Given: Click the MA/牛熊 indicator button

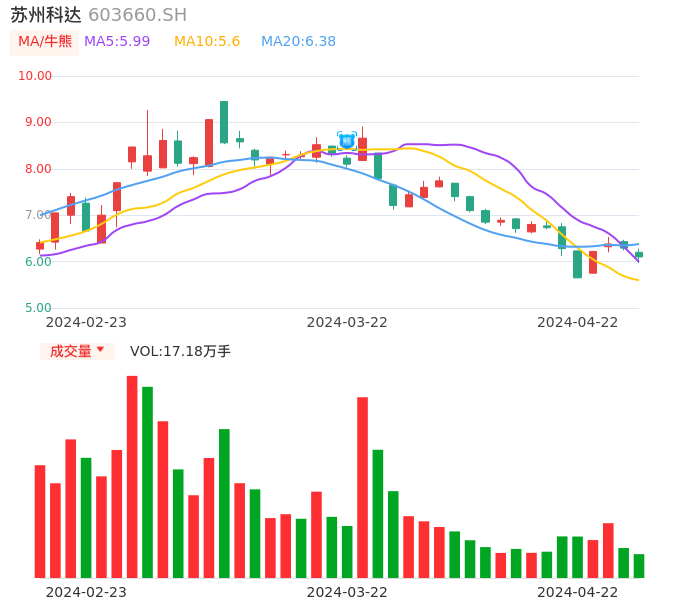Looking at the screenshot, I should point(45,42).
